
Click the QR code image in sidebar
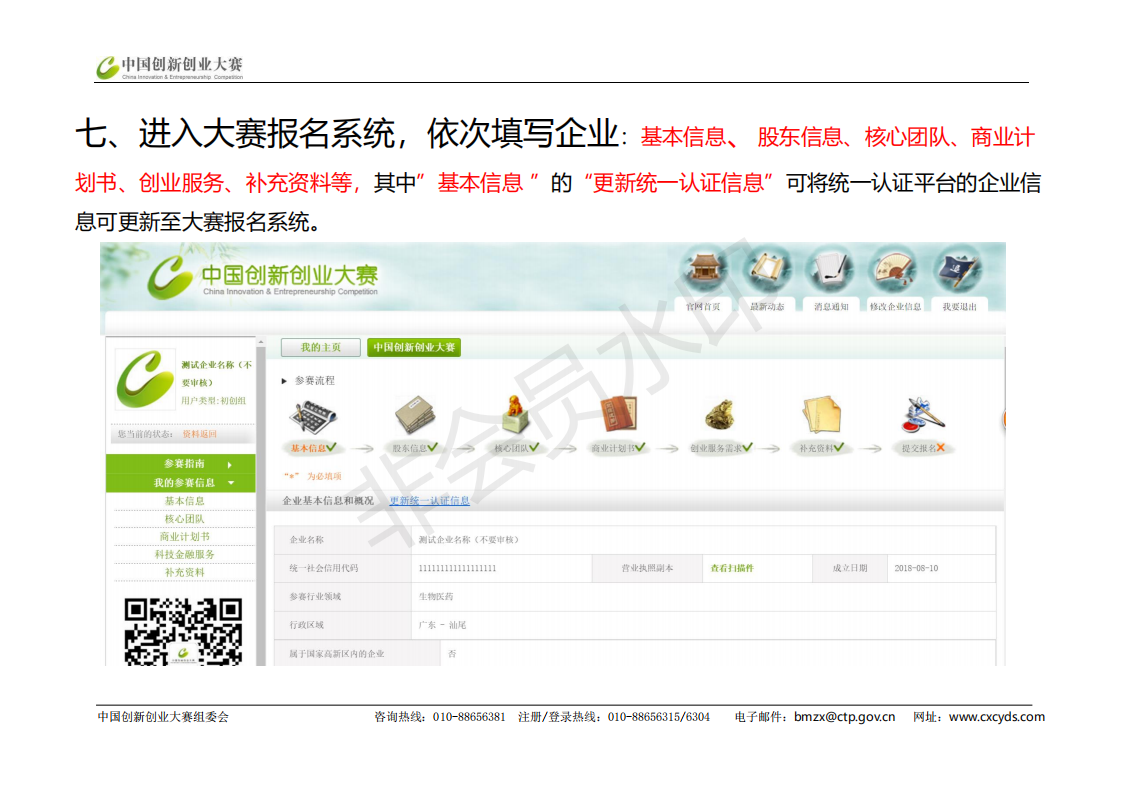tap(183, 631)
